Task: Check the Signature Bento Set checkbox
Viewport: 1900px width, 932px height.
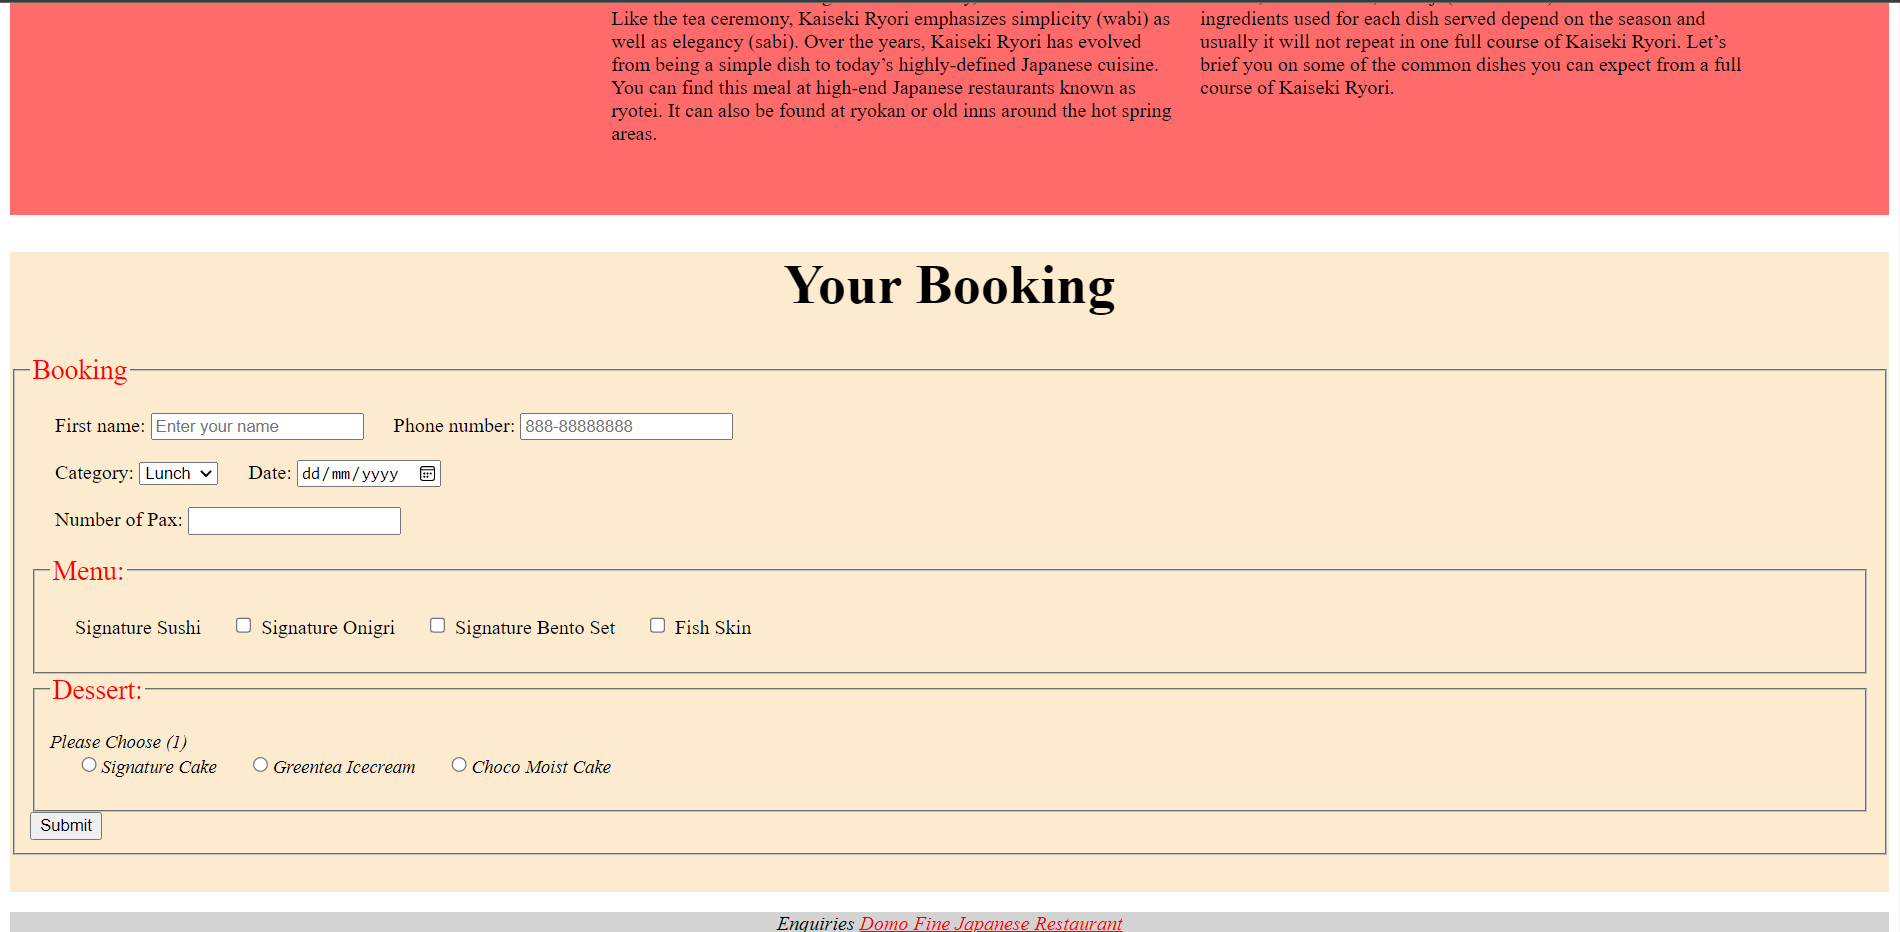Action: [x=437, y=624]
